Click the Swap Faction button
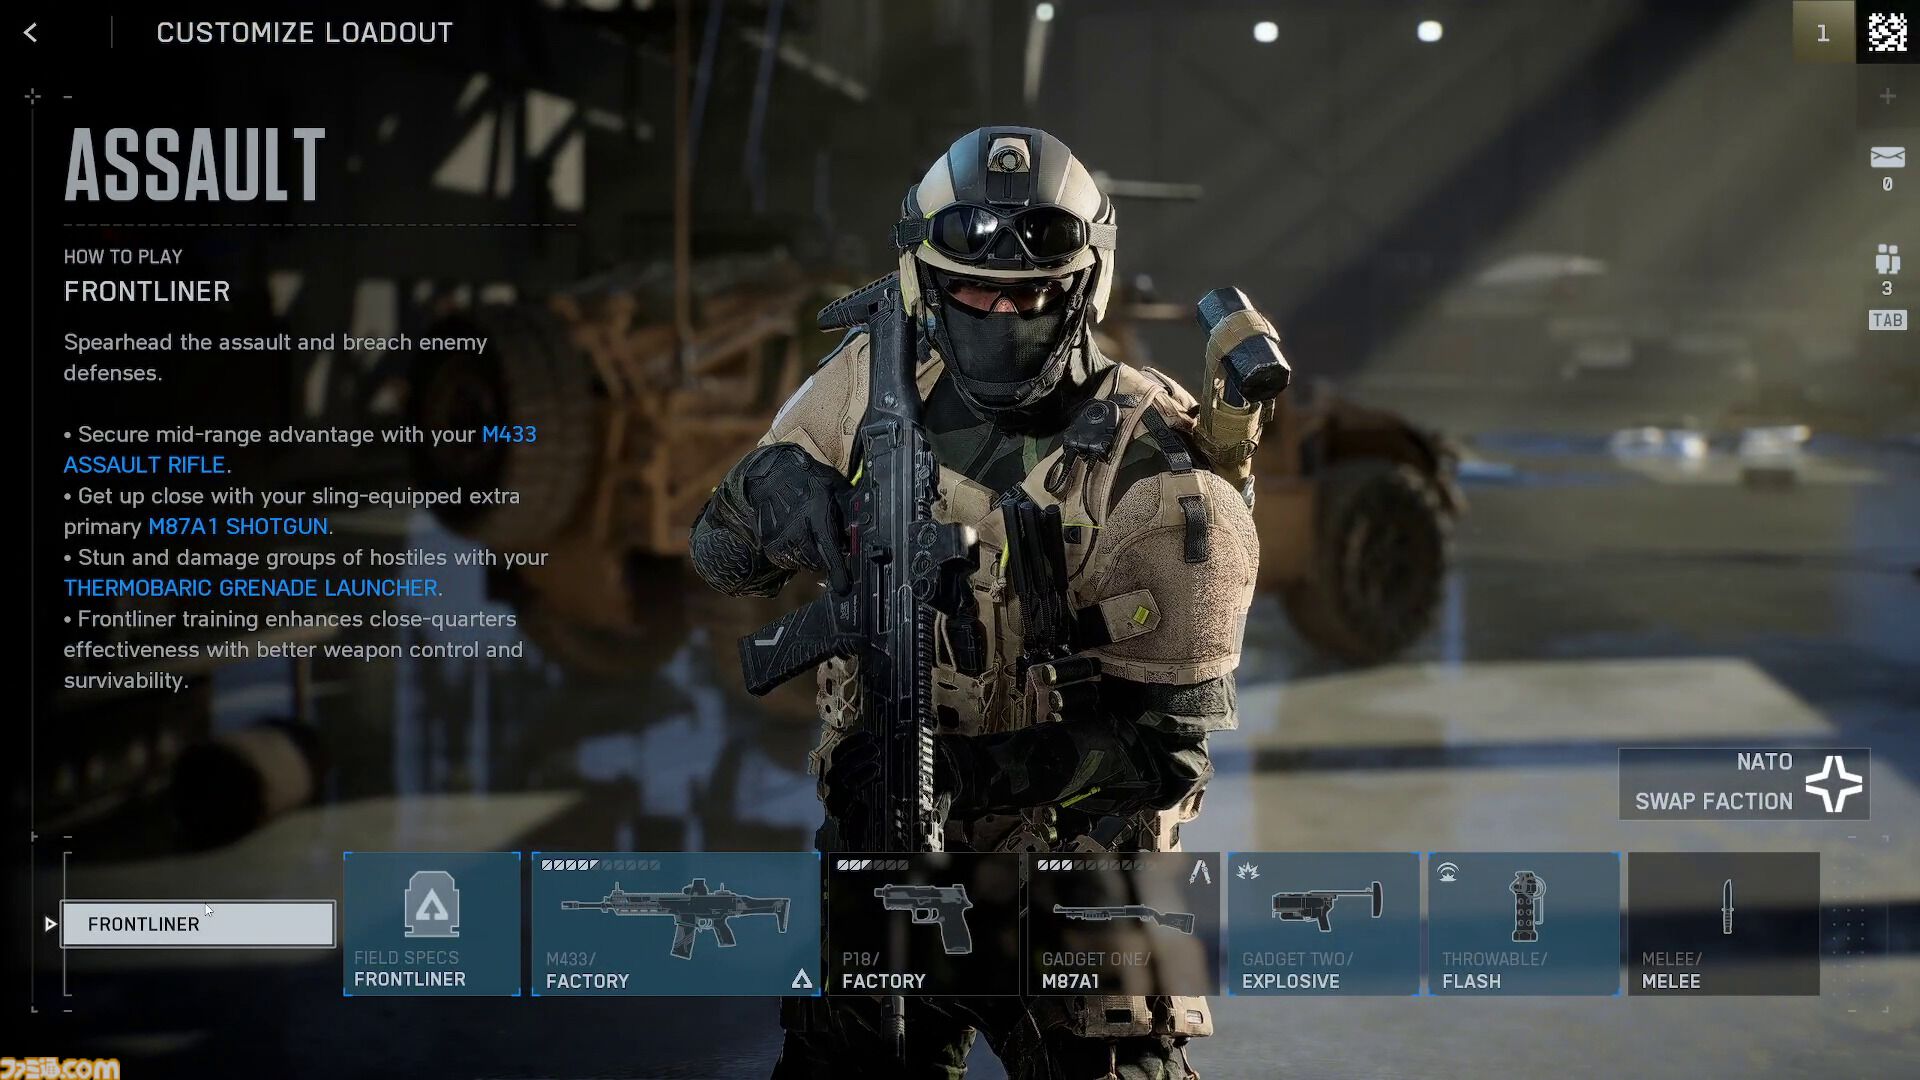Image resolution: width=1920 pixels, height=1080 pixels. pyautogui.click(x=1744, y=784)
